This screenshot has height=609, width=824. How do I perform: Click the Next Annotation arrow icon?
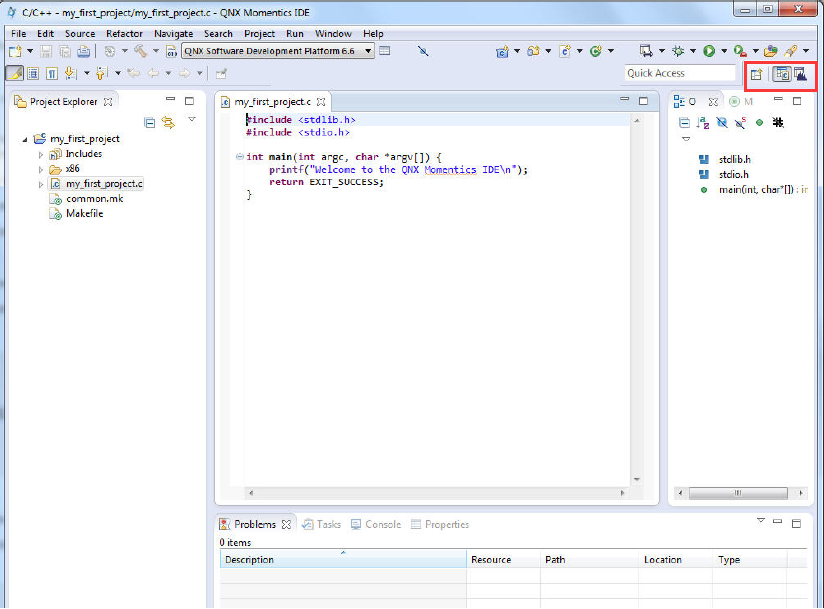click(71, 74)
